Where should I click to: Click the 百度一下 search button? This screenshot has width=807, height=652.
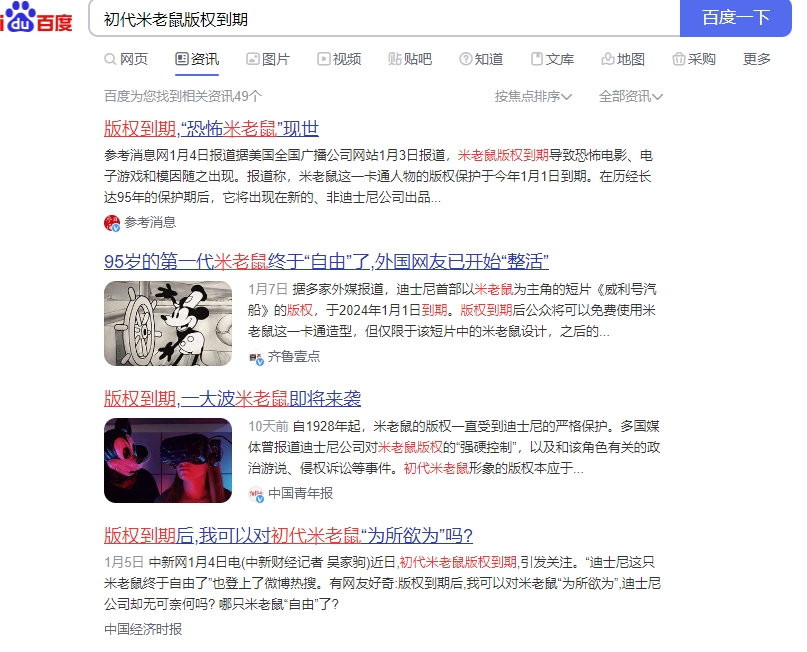pyautogui.click(x=735, y=18)
